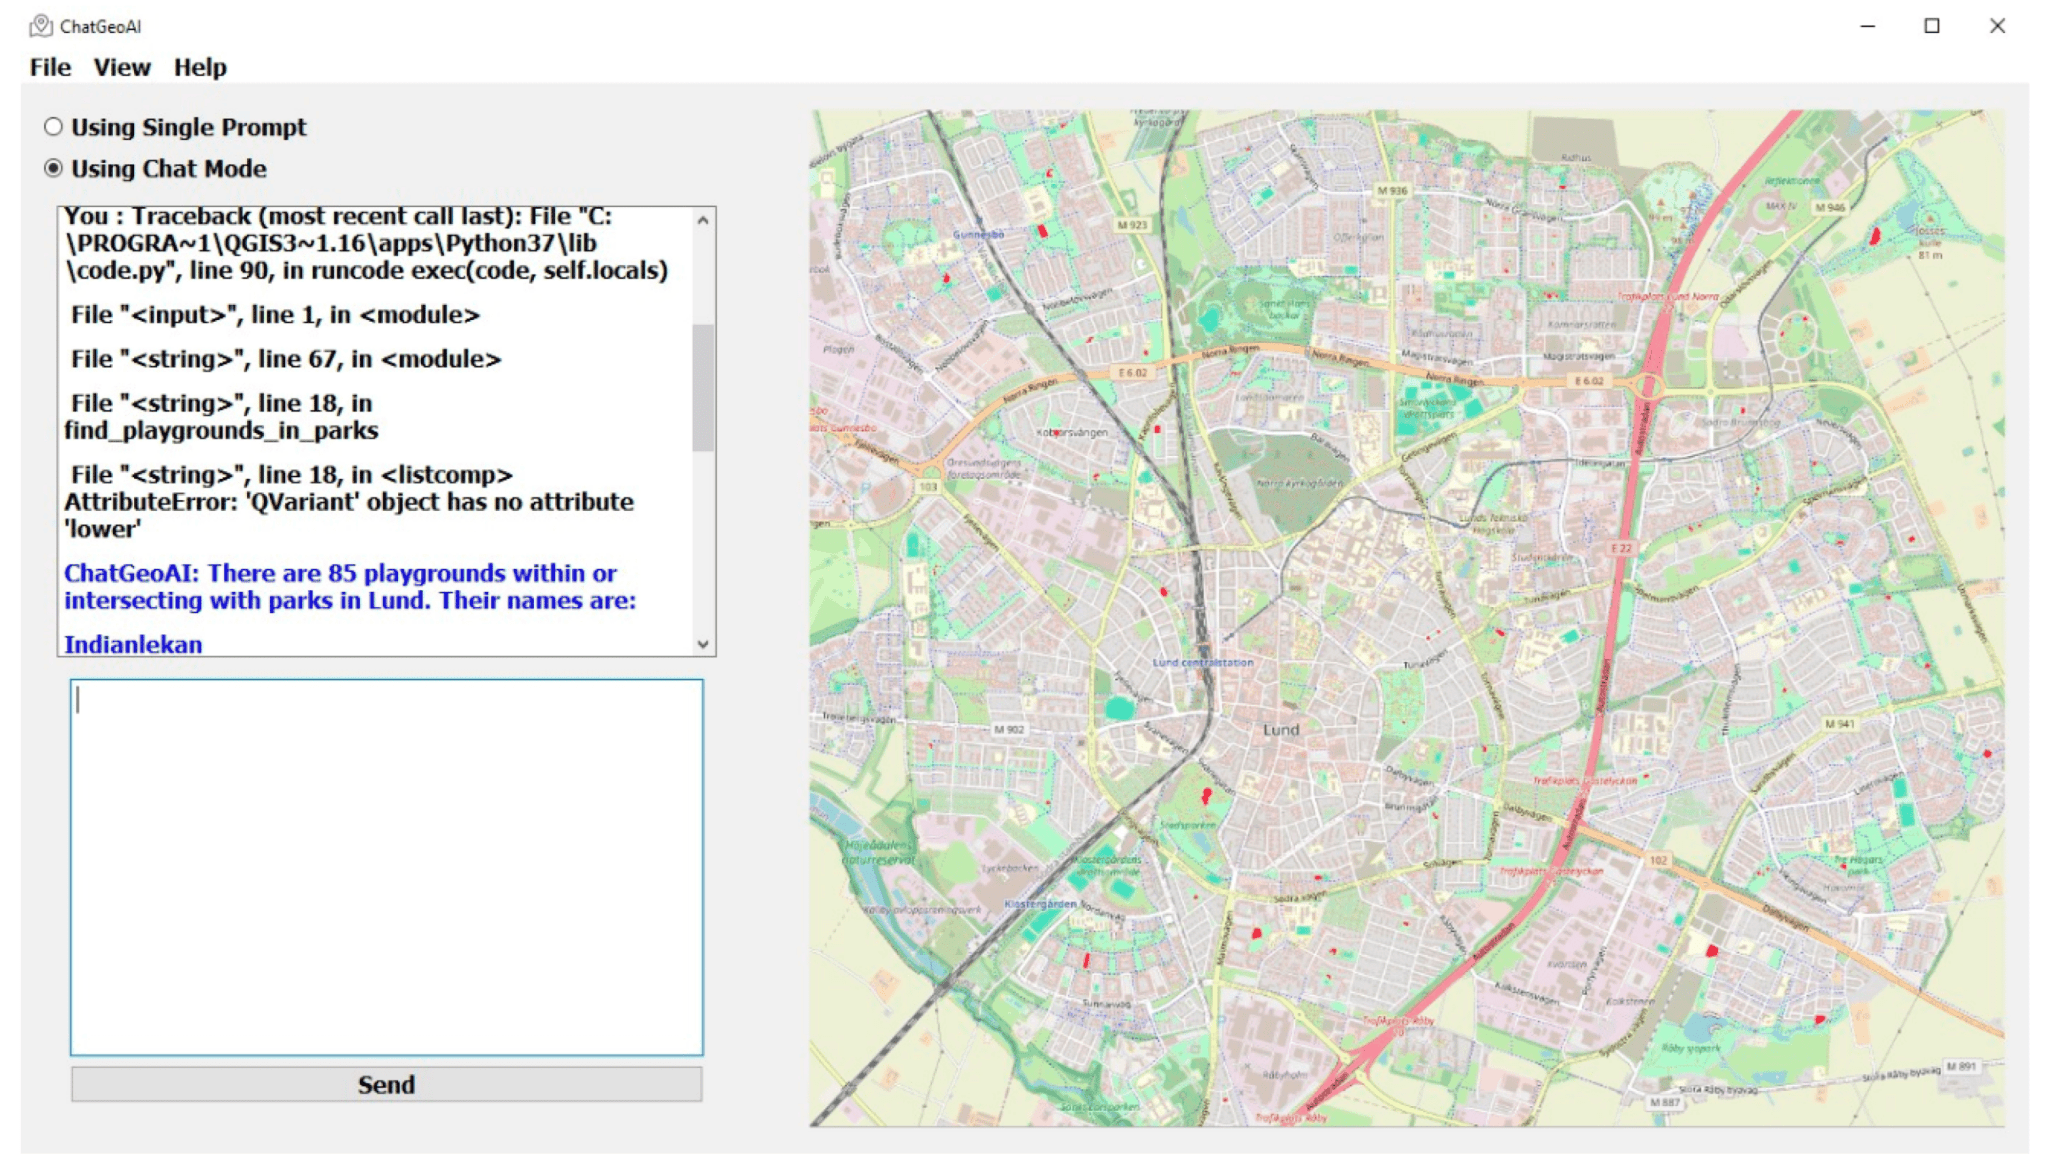2048x1174 pixels.
Task: Maximize the ChatGeoAI window
Action: [1931, 26]
